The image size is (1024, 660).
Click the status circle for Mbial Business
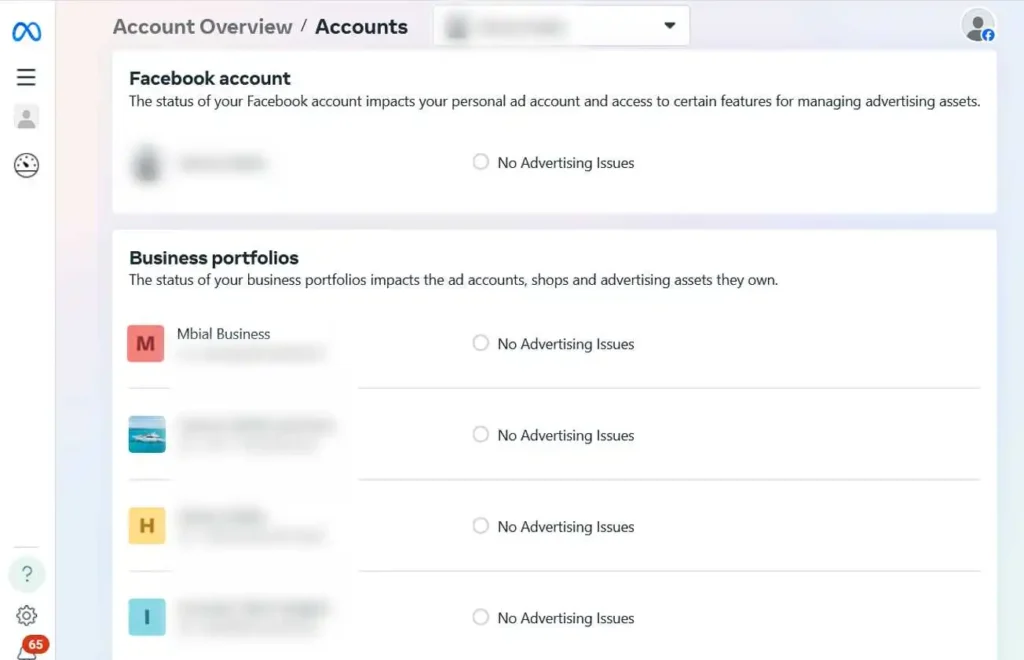tap(481, 343)
